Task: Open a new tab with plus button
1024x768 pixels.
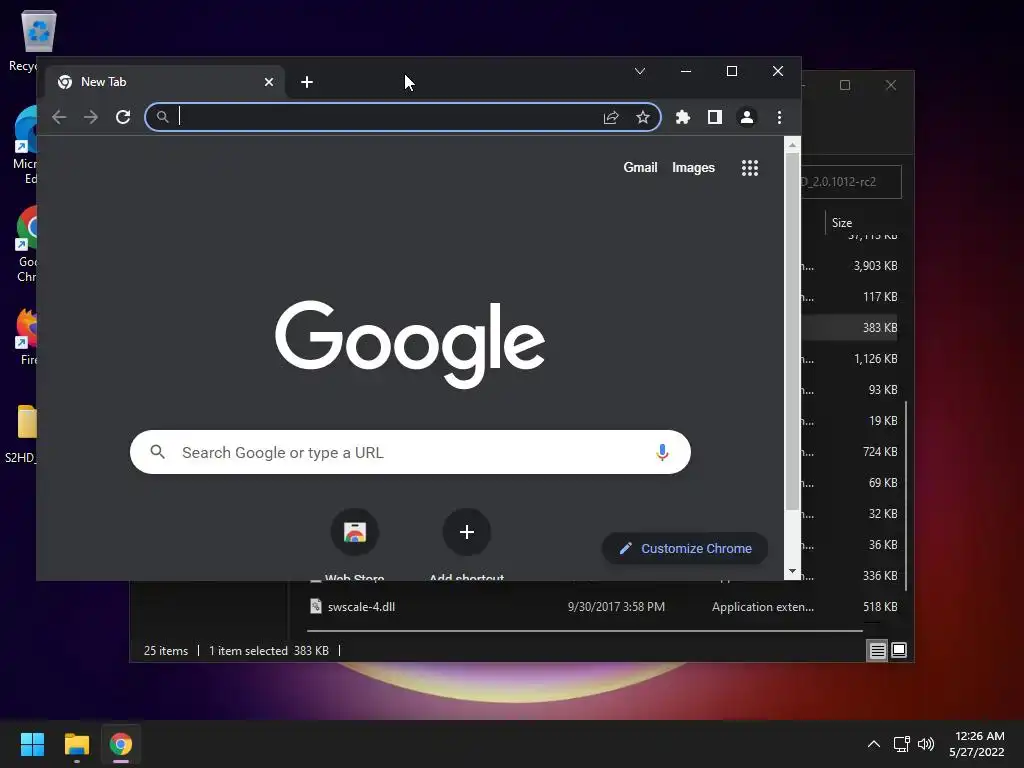Action: 307,82
